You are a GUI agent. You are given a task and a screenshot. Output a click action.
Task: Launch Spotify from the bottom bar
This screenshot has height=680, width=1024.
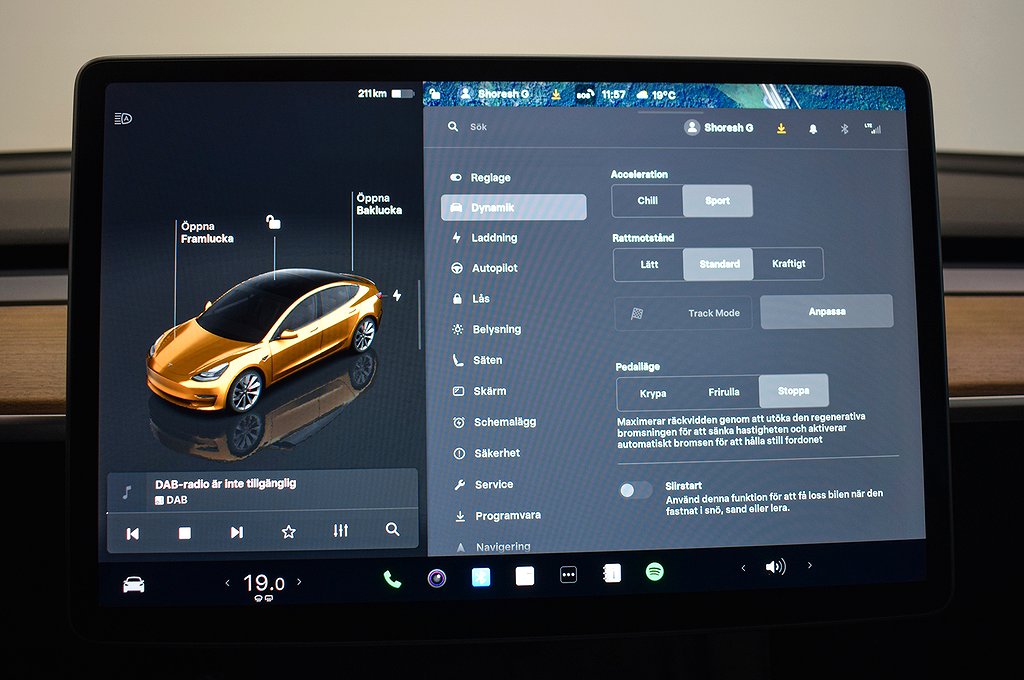[655, 572]
